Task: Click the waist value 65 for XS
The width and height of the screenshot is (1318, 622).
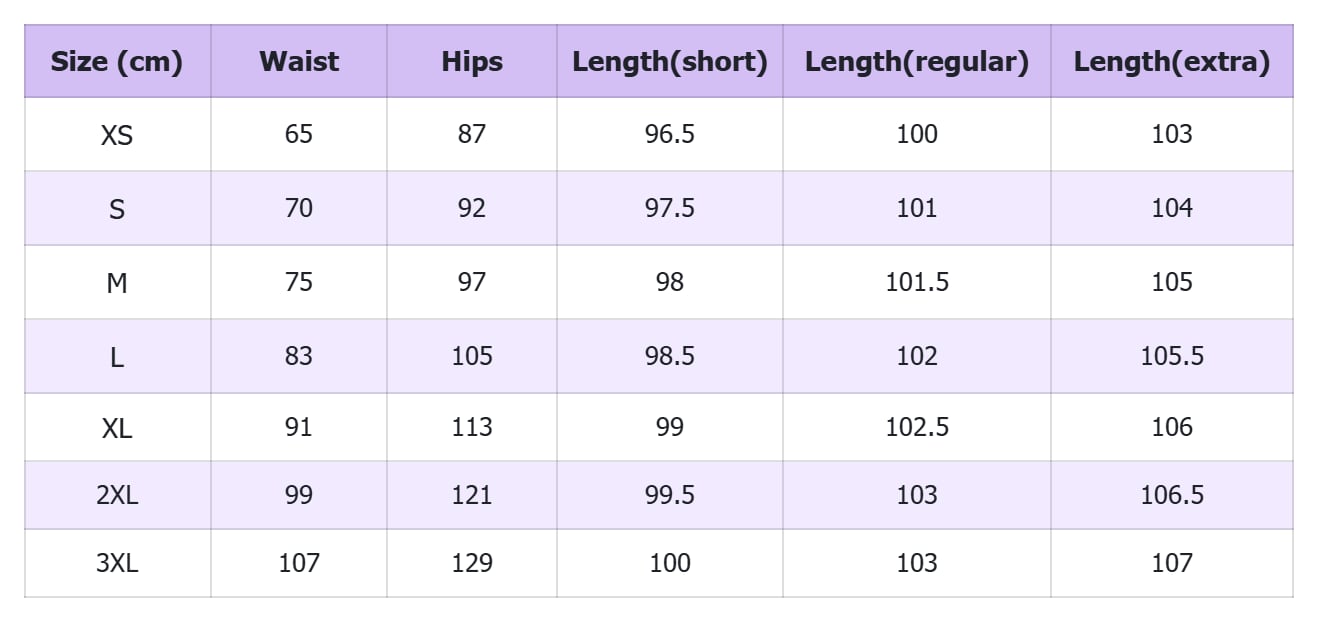Action: coord(299,134)
